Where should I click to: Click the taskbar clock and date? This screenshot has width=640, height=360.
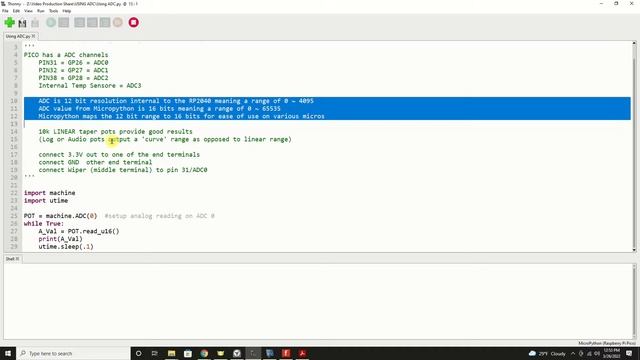pos(611,353)
